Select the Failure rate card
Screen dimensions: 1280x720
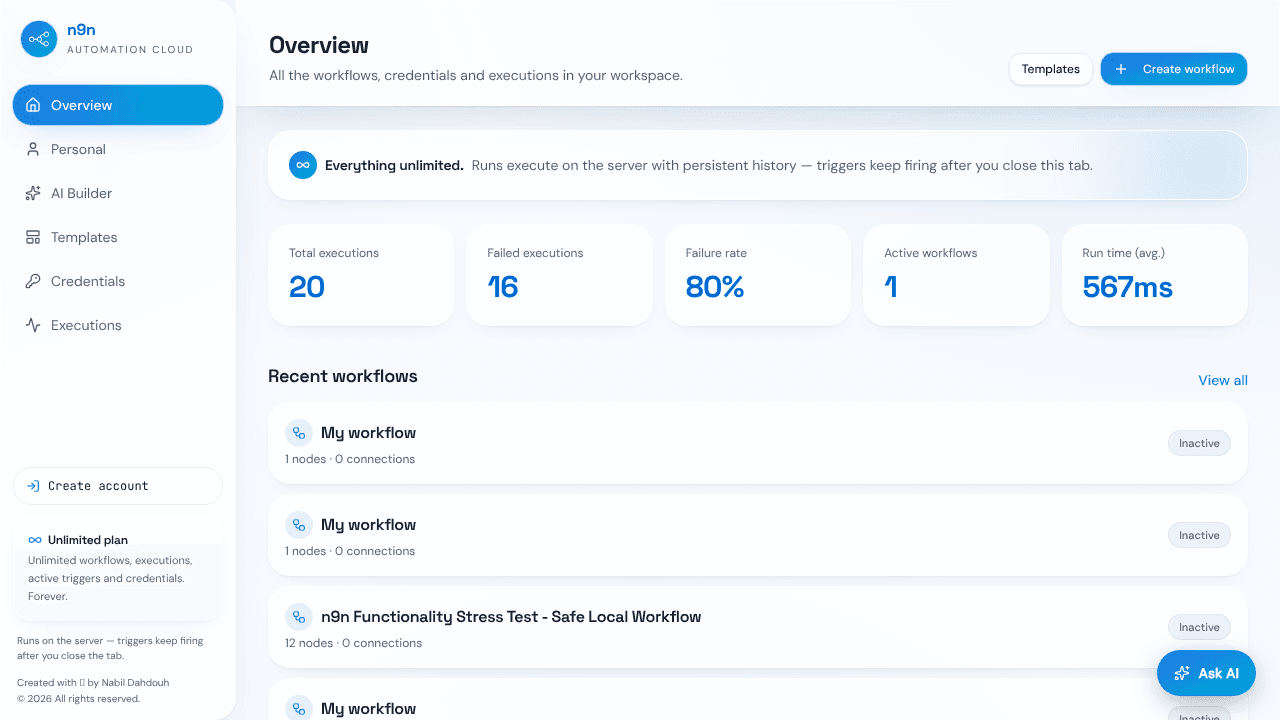point(758,275)
